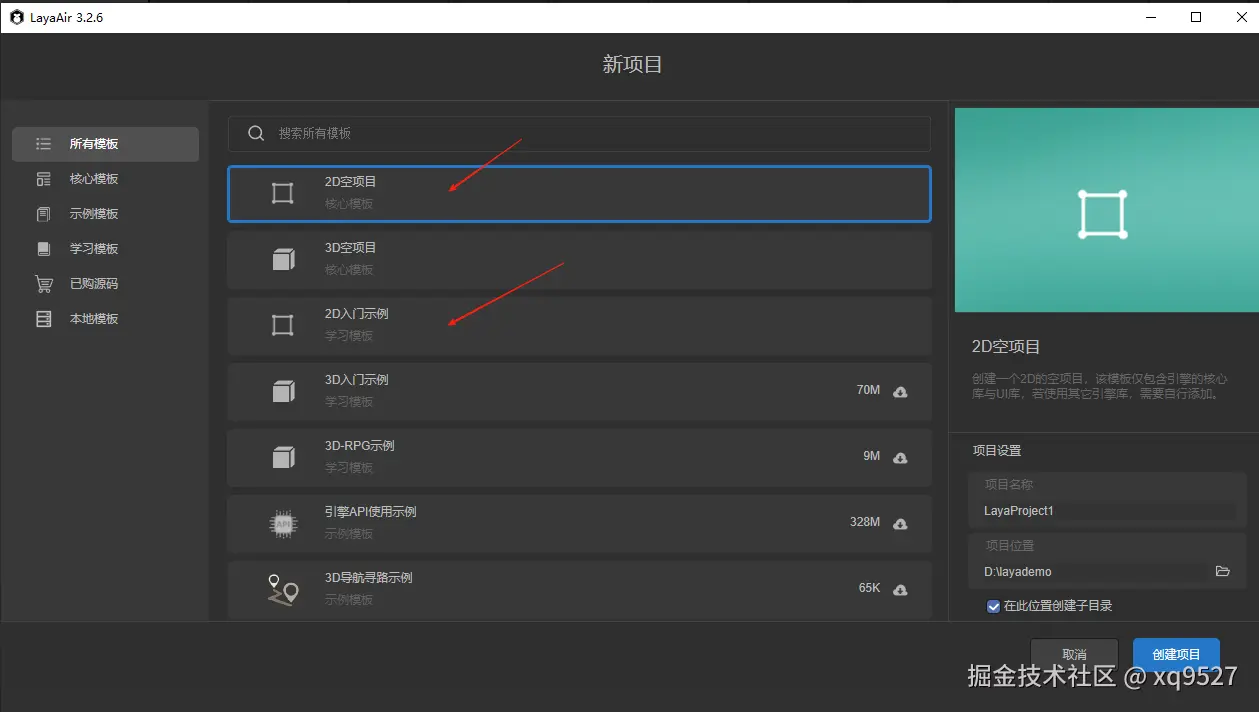Download the 3D入门示例 template via cloud icon
This screenshot has height=712, width=1259.
[900, 391]
